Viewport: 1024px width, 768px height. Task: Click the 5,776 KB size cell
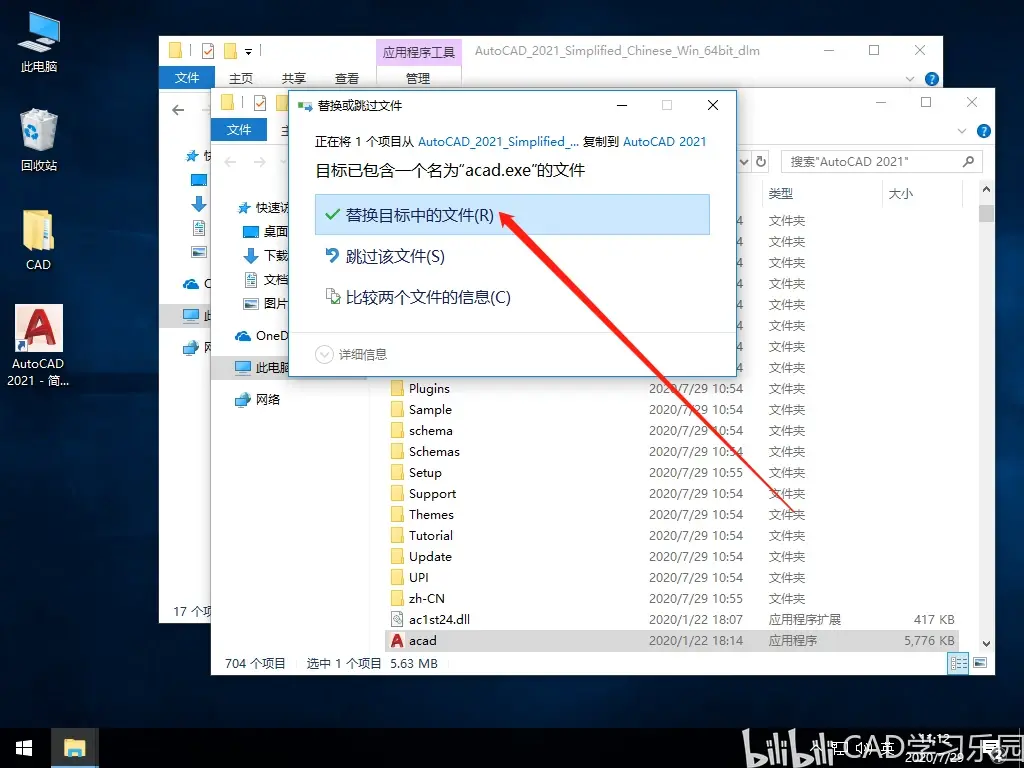pos(929,641)
